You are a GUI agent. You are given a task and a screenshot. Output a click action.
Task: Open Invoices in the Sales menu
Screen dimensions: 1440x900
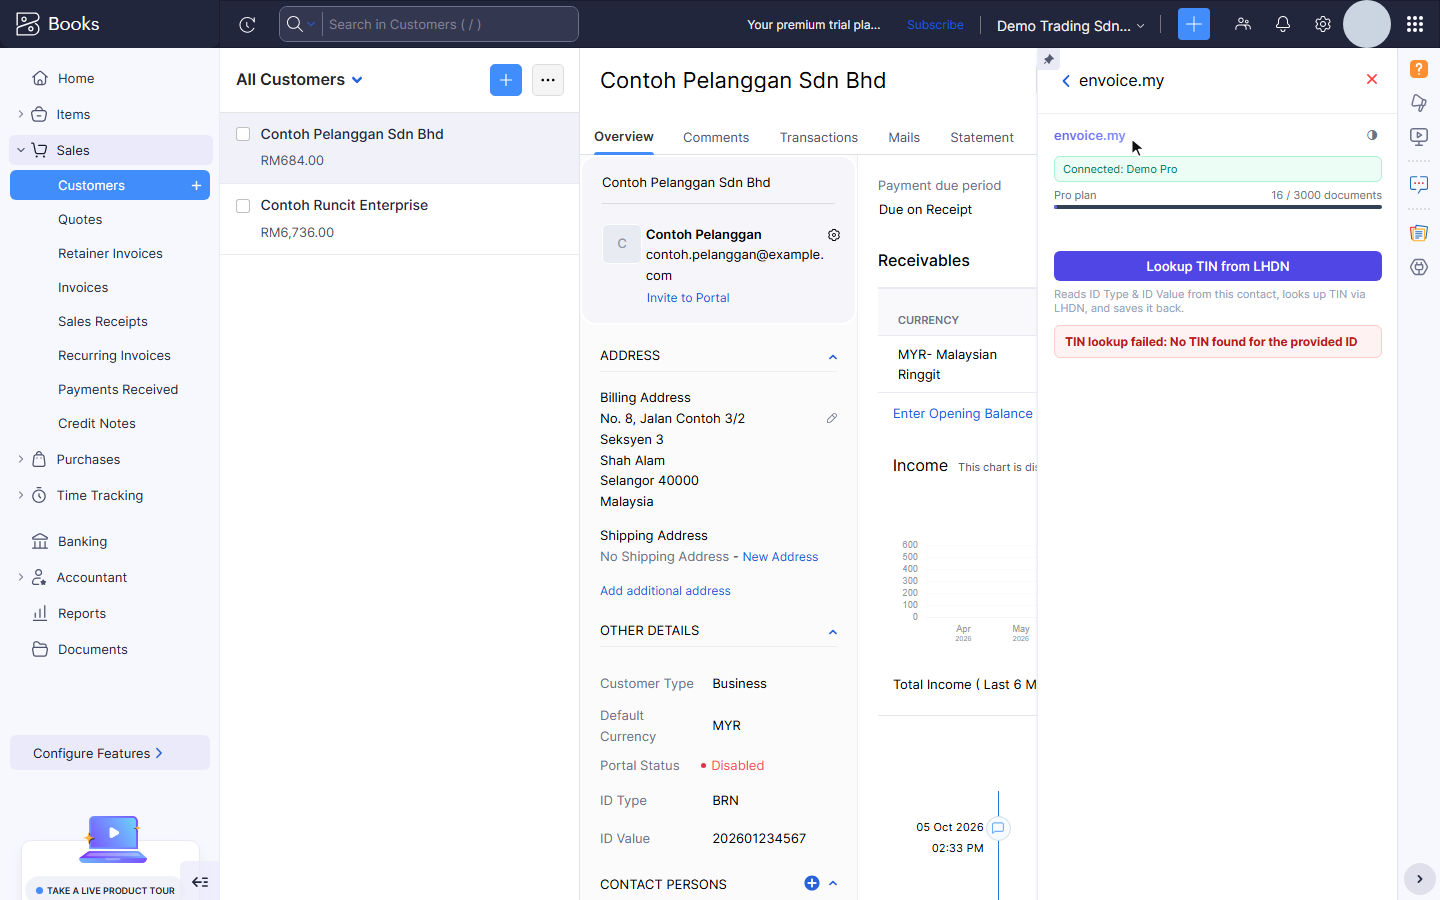83,288
